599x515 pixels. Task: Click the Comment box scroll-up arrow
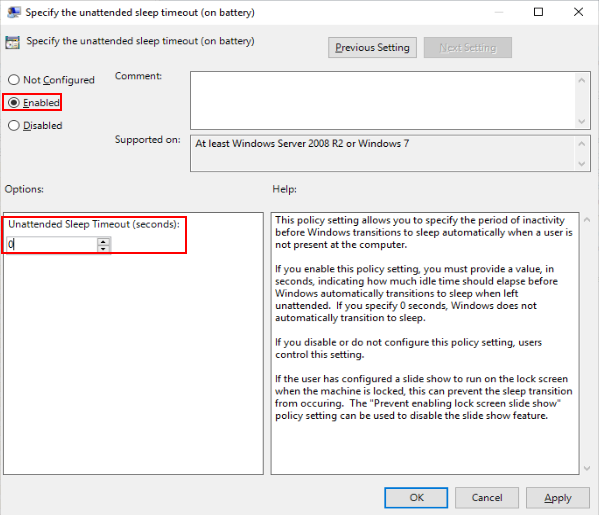coord(581,80)
